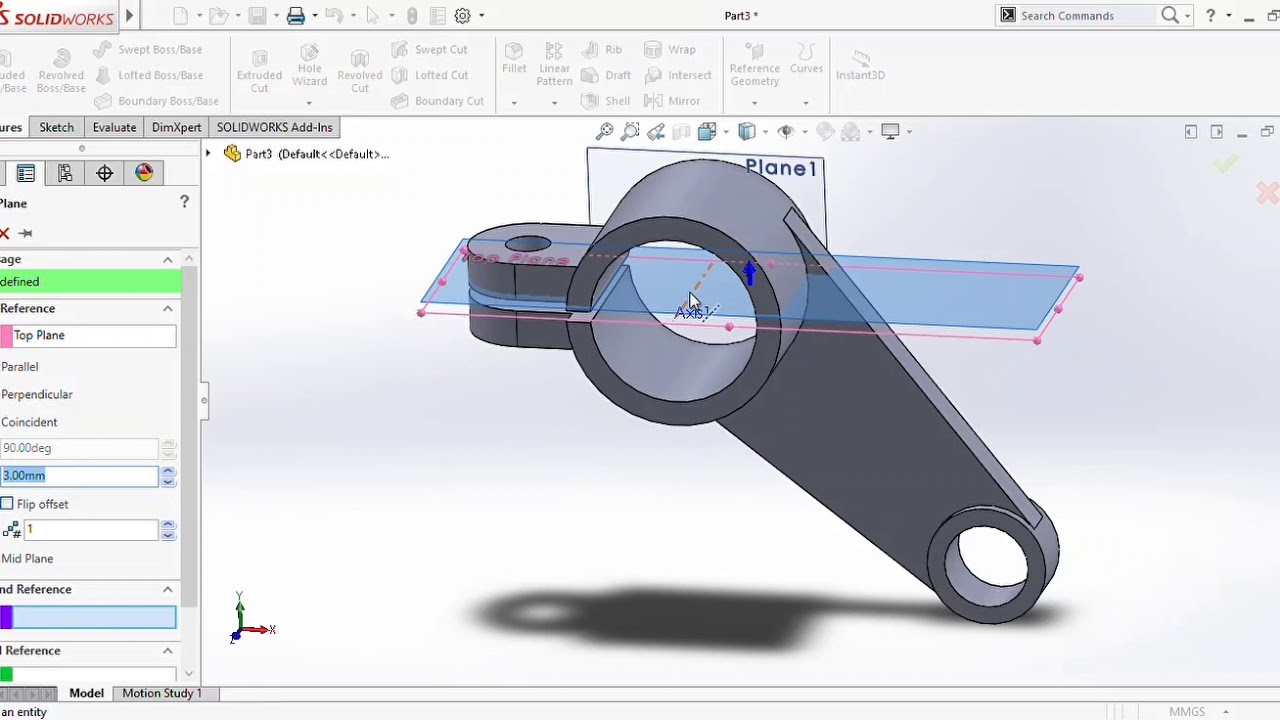Open the ConfigurationManager tab icon
Screen dimensions: 1280x720
[65, 173]
